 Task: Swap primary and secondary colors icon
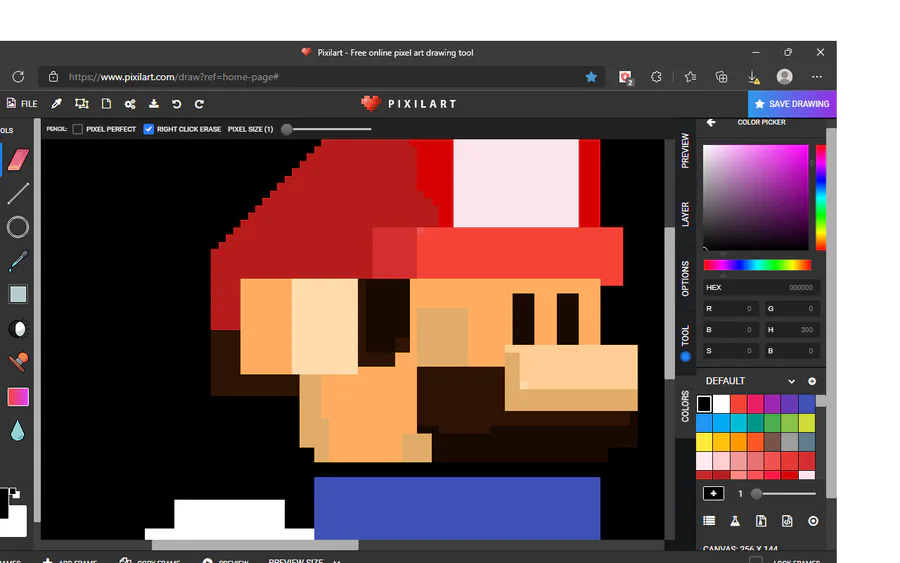coord(14,492)
